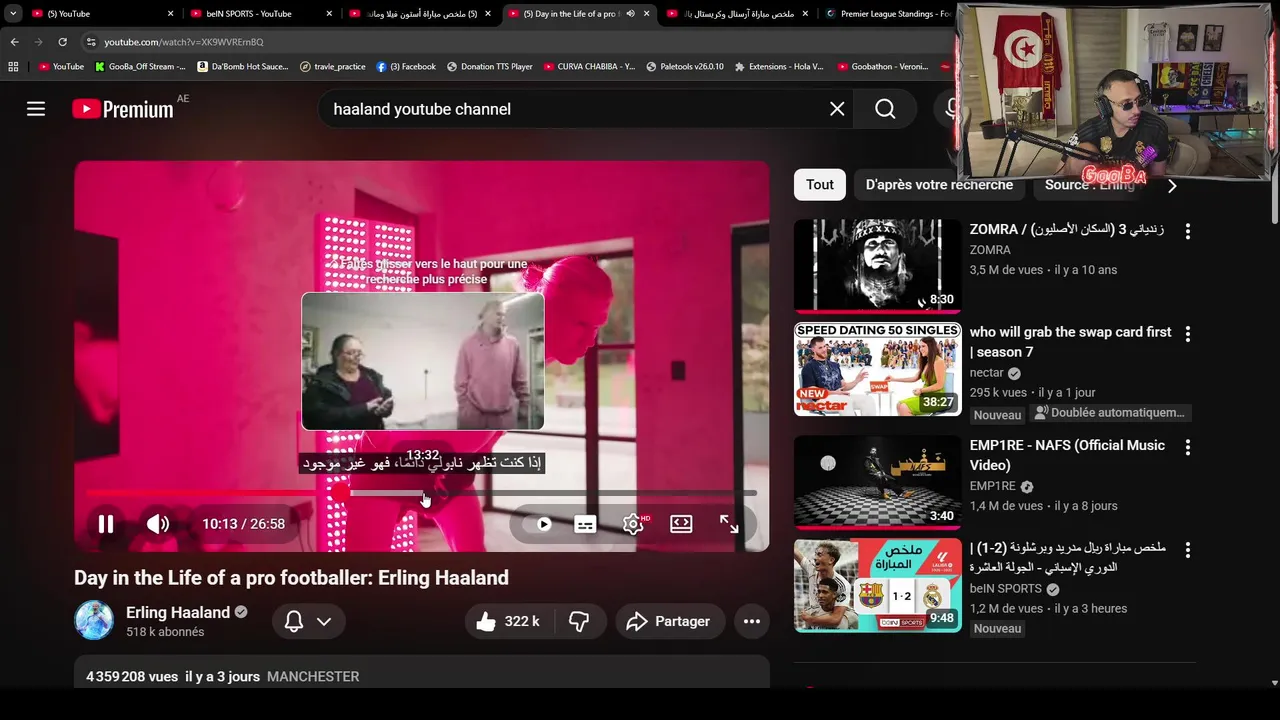Open the YouTube hamburger guide menu

tap(36, 109)
